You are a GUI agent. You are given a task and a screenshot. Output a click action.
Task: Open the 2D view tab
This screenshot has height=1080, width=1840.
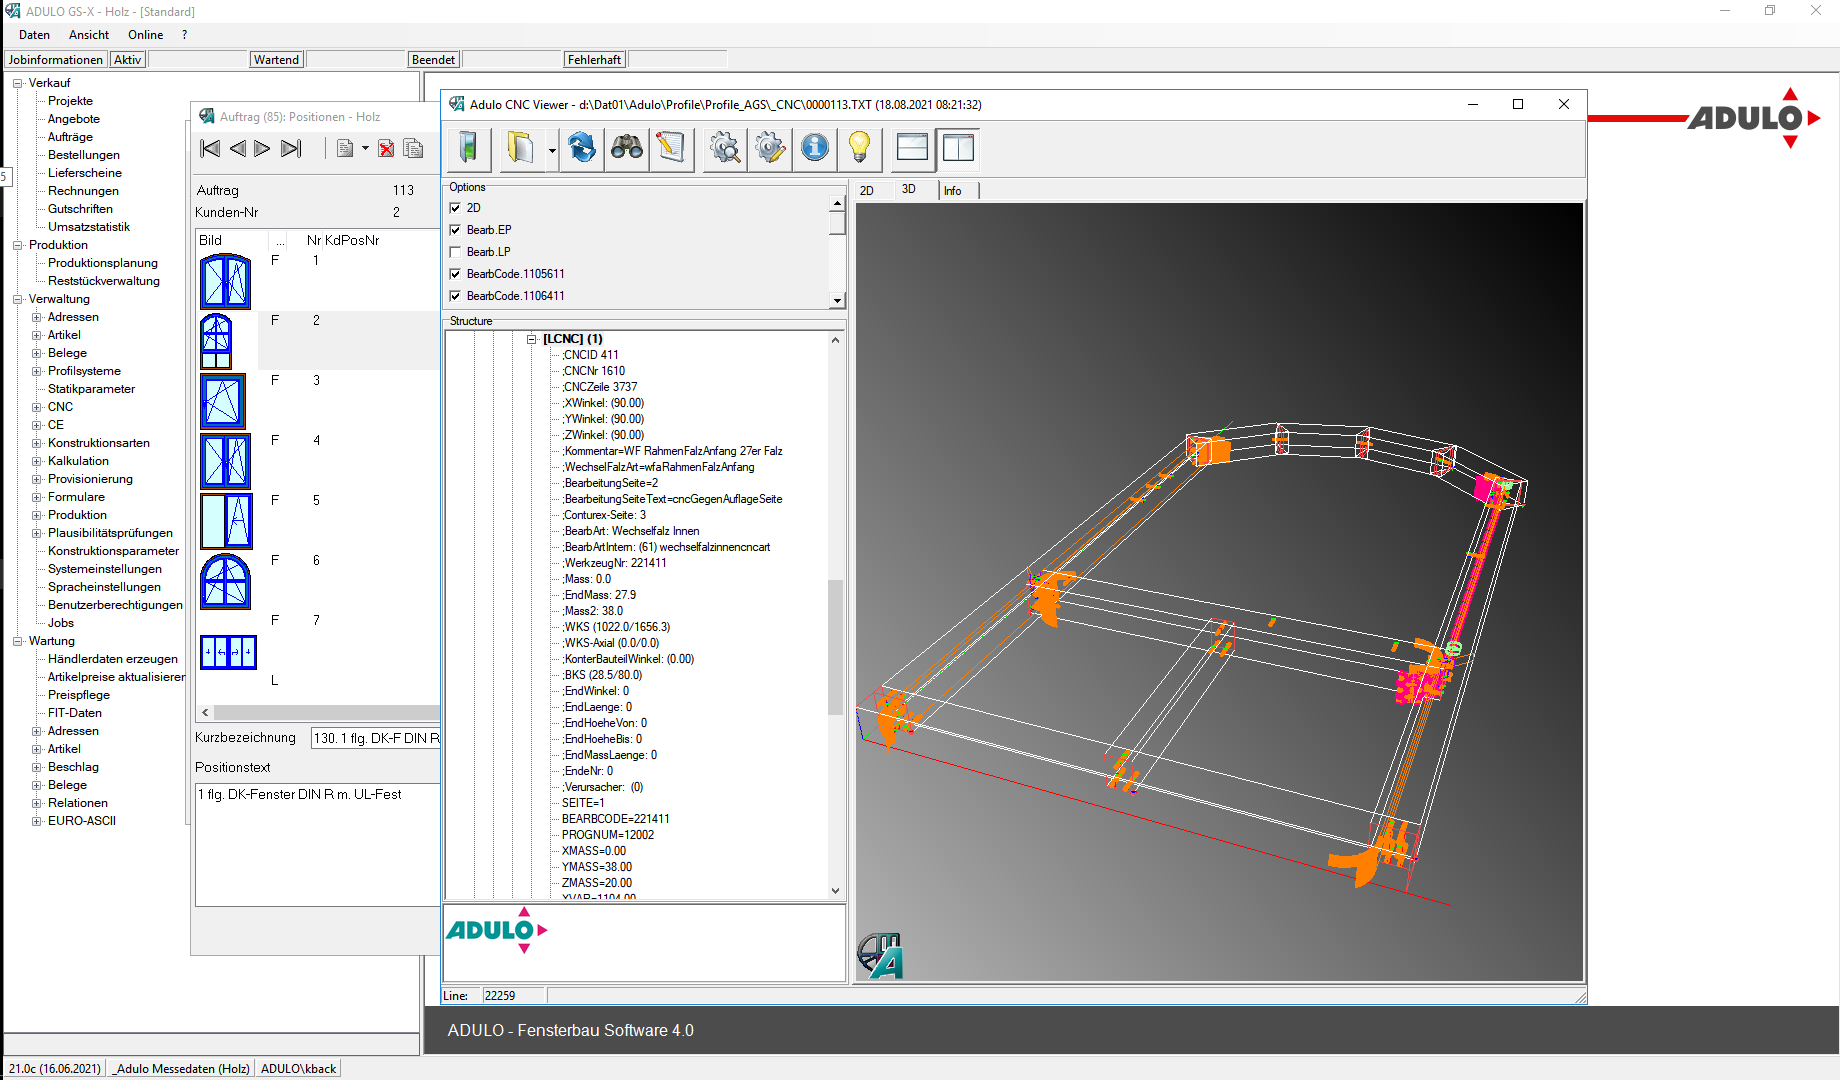(x=867, y=190)
